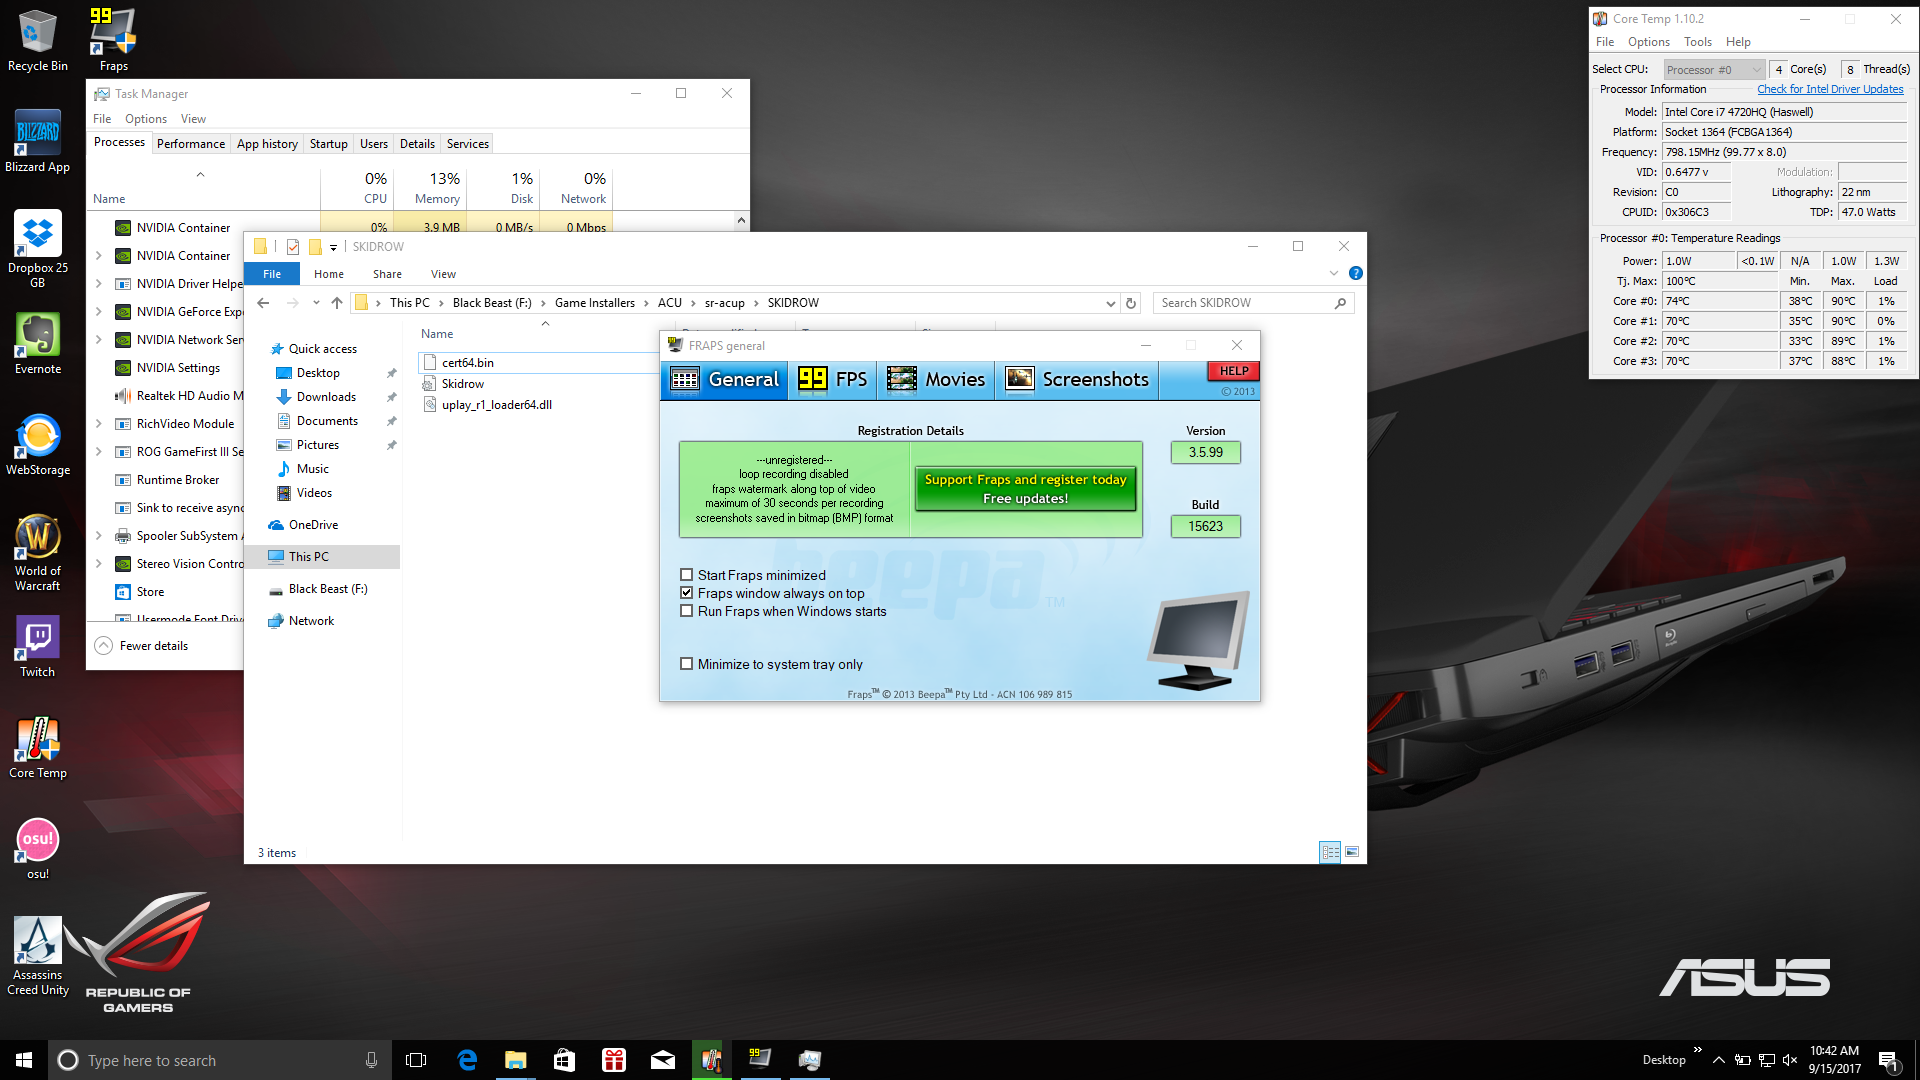Expand the RichVideo Module process row

pyautogui.click(x=98, y=424)
